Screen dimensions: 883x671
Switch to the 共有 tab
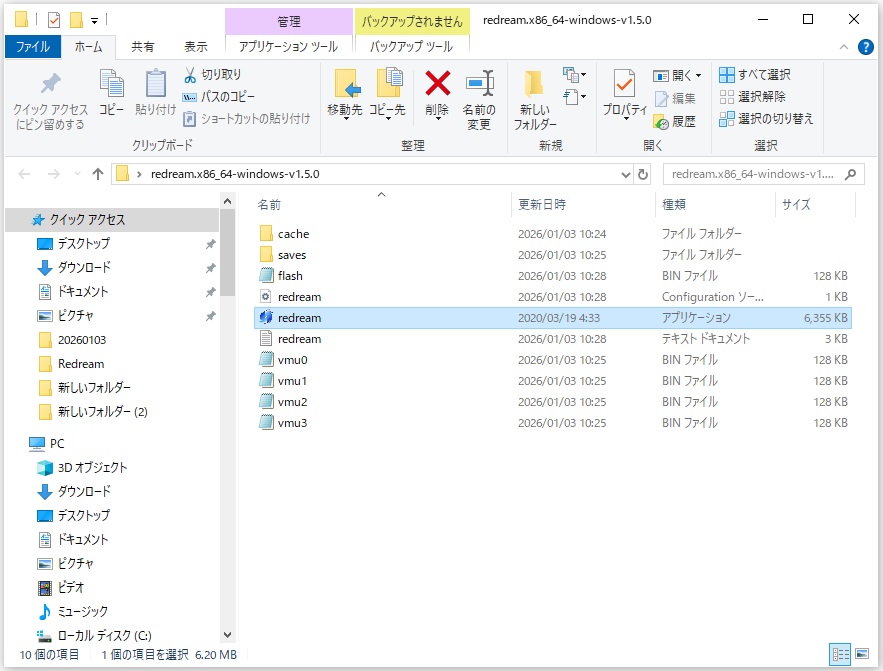click(x=142, y=47)
